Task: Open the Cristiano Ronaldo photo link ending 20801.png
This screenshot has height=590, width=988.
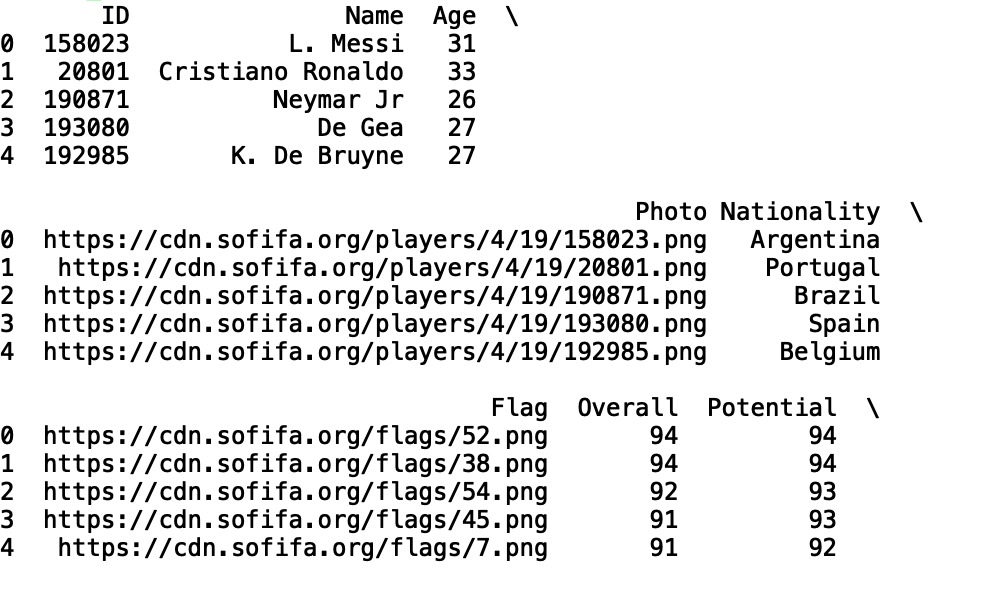Action: click(382, 268)
